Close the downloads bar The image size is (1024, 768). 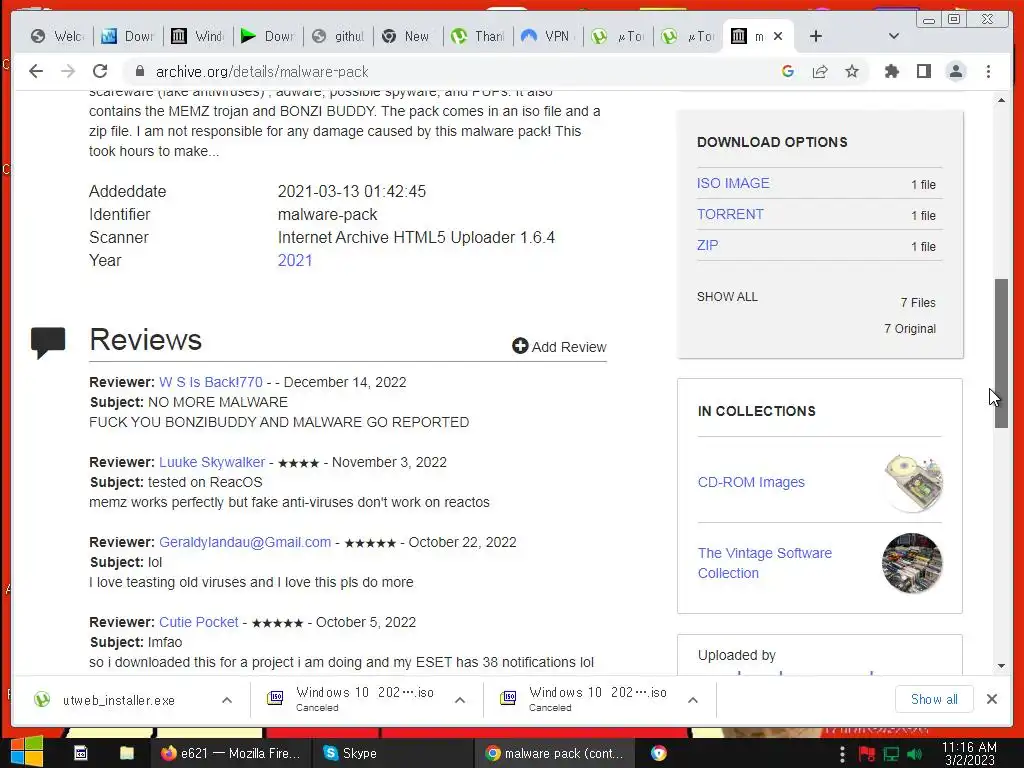991,699
